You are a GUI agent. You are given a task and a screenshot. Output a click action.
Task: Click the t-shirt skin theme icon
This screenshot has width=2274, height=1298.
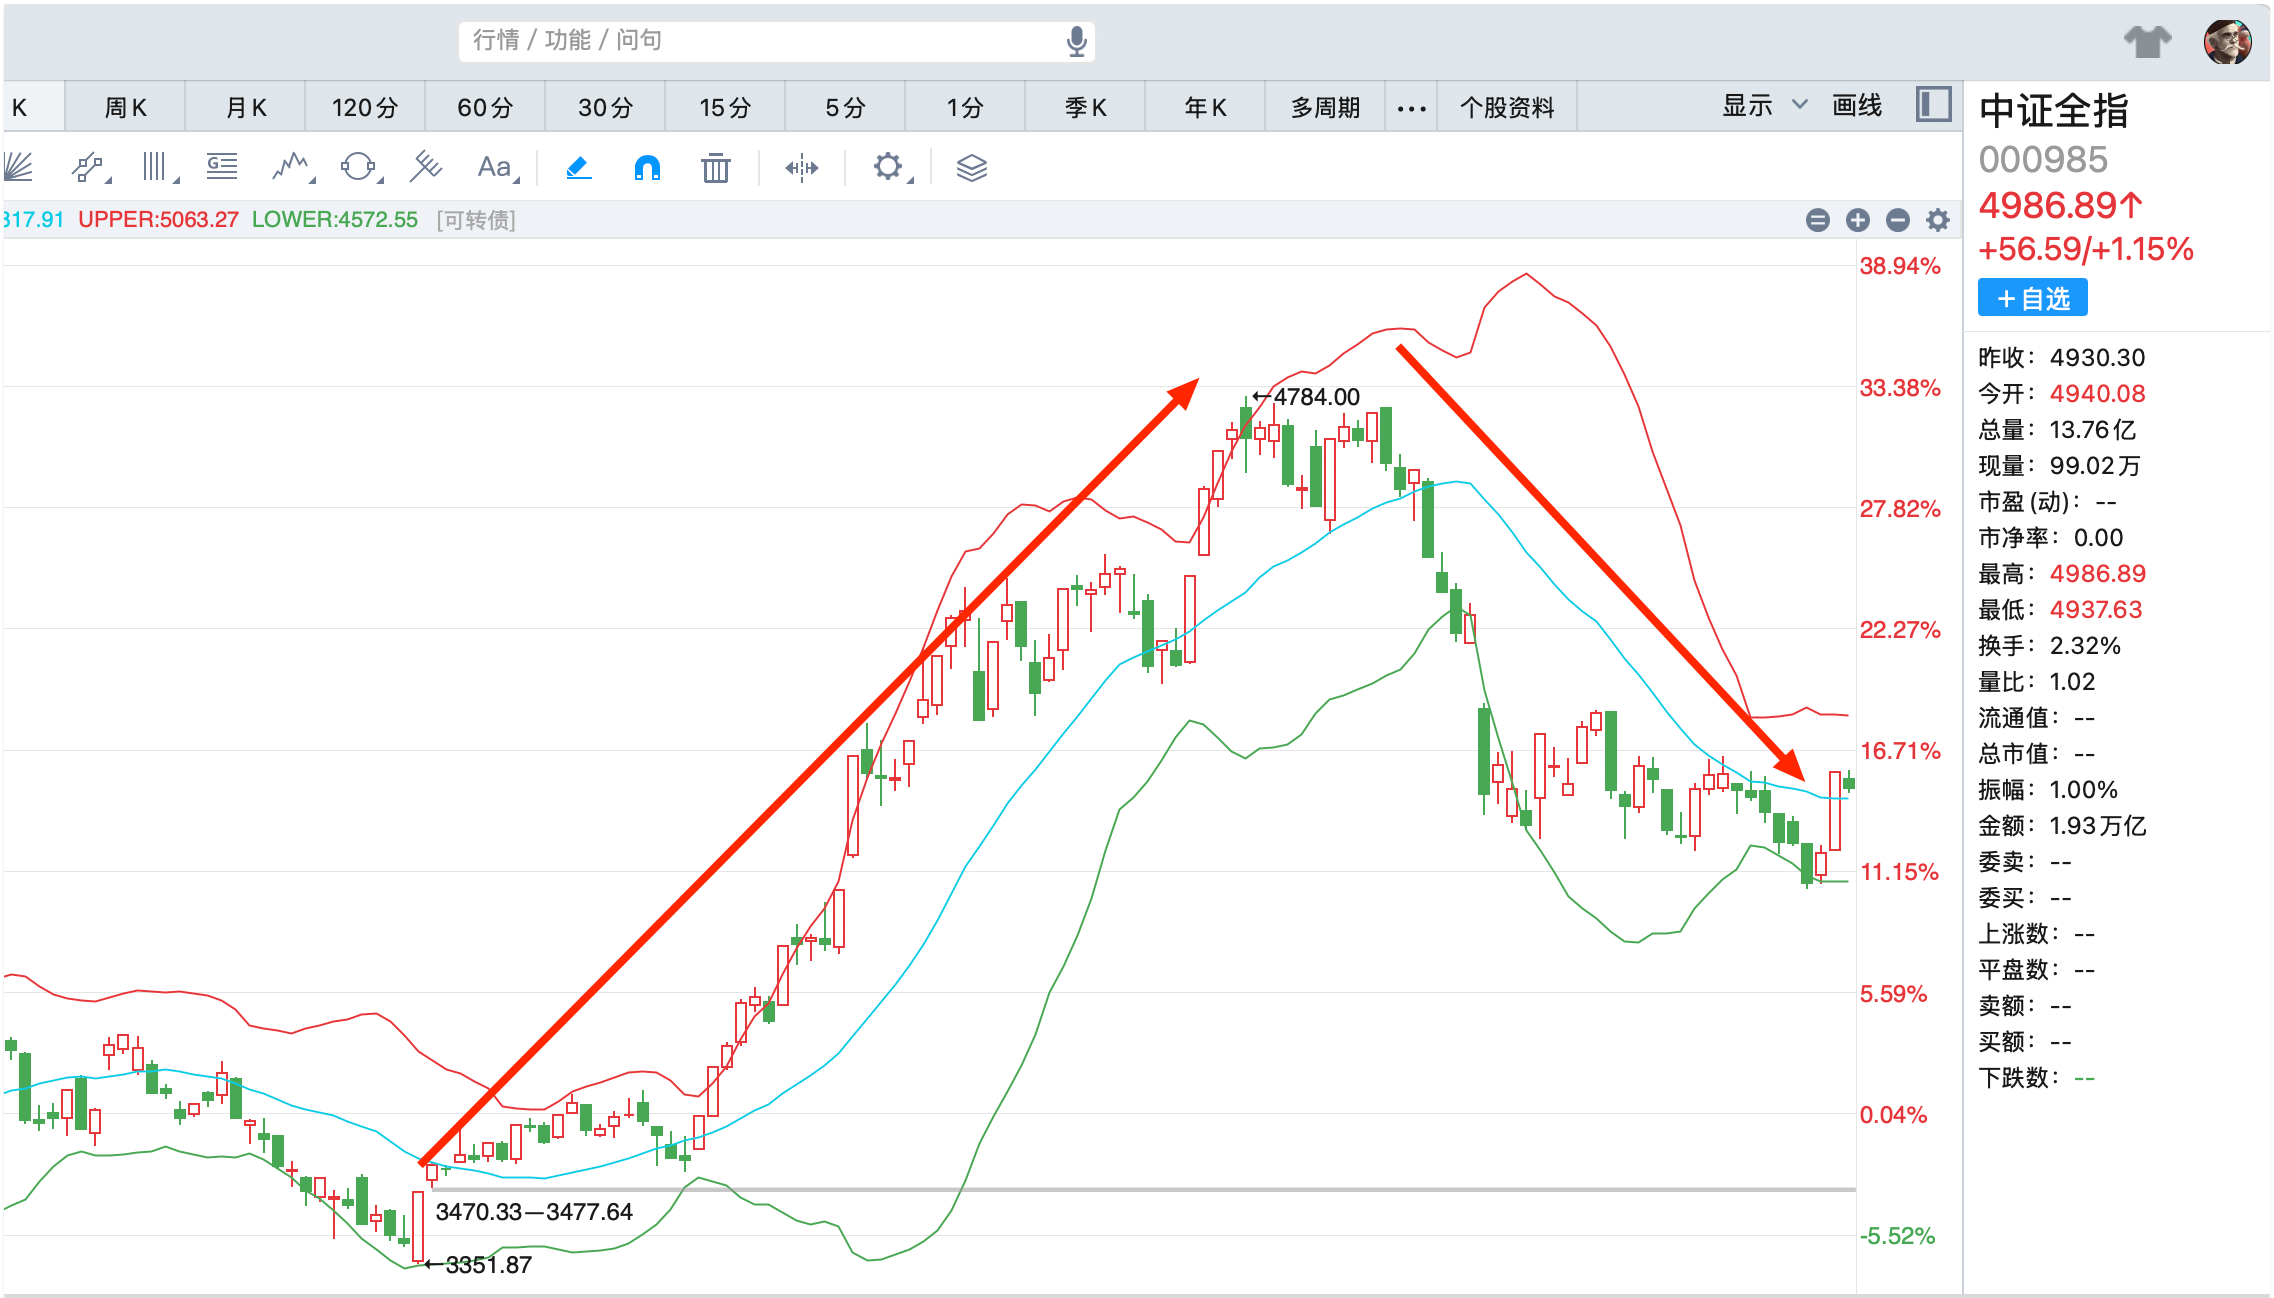[x=2147, y=42]
